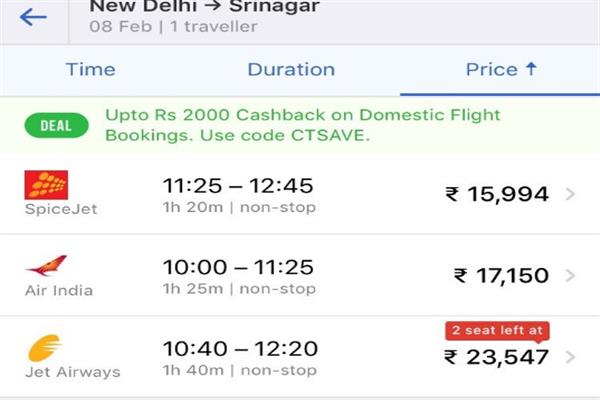Open Jet Airways flight details chevron
Screen dimensions: 600x400
coord(570,357)
